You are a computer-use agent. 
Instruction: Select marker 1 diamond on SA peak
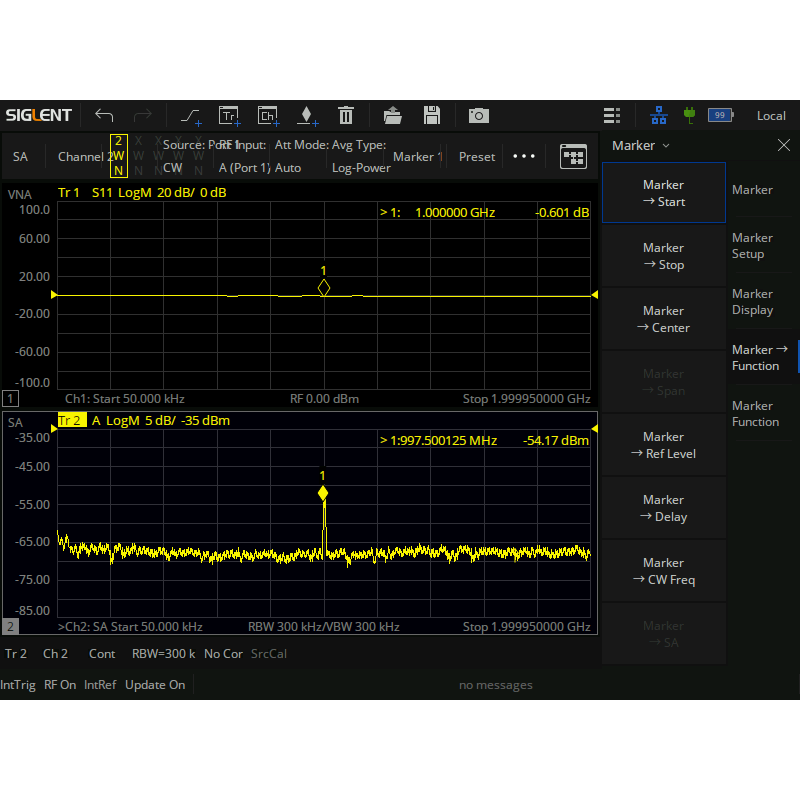(323, 493)
